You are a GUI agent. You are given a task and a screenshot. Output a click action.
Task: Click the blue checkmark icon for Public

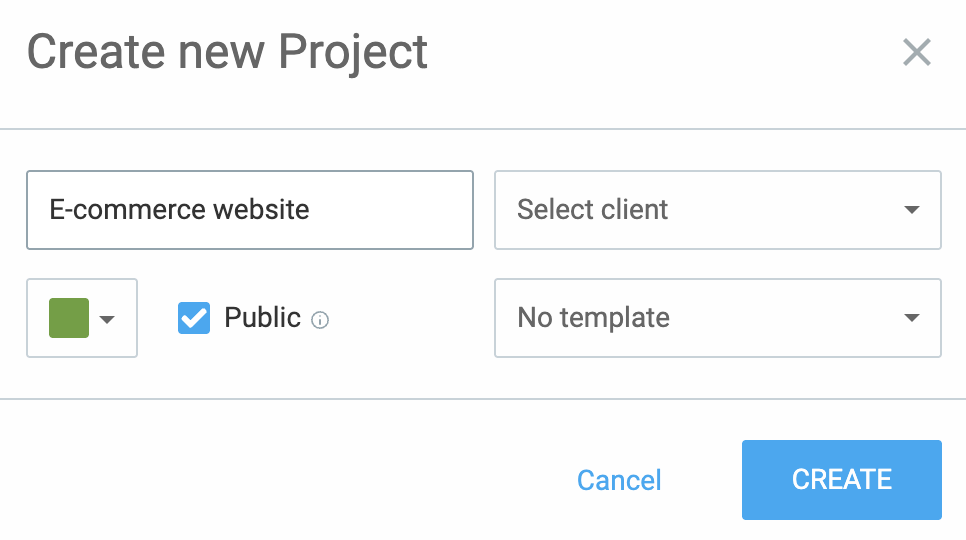pyautogui.click(x=194, y=318)
